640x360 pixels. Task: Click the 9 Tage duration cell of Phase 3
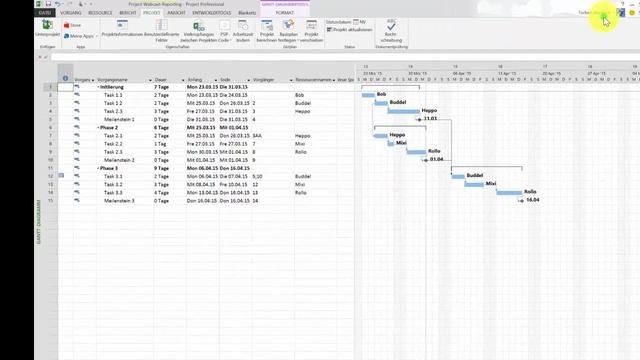point(169,168)
